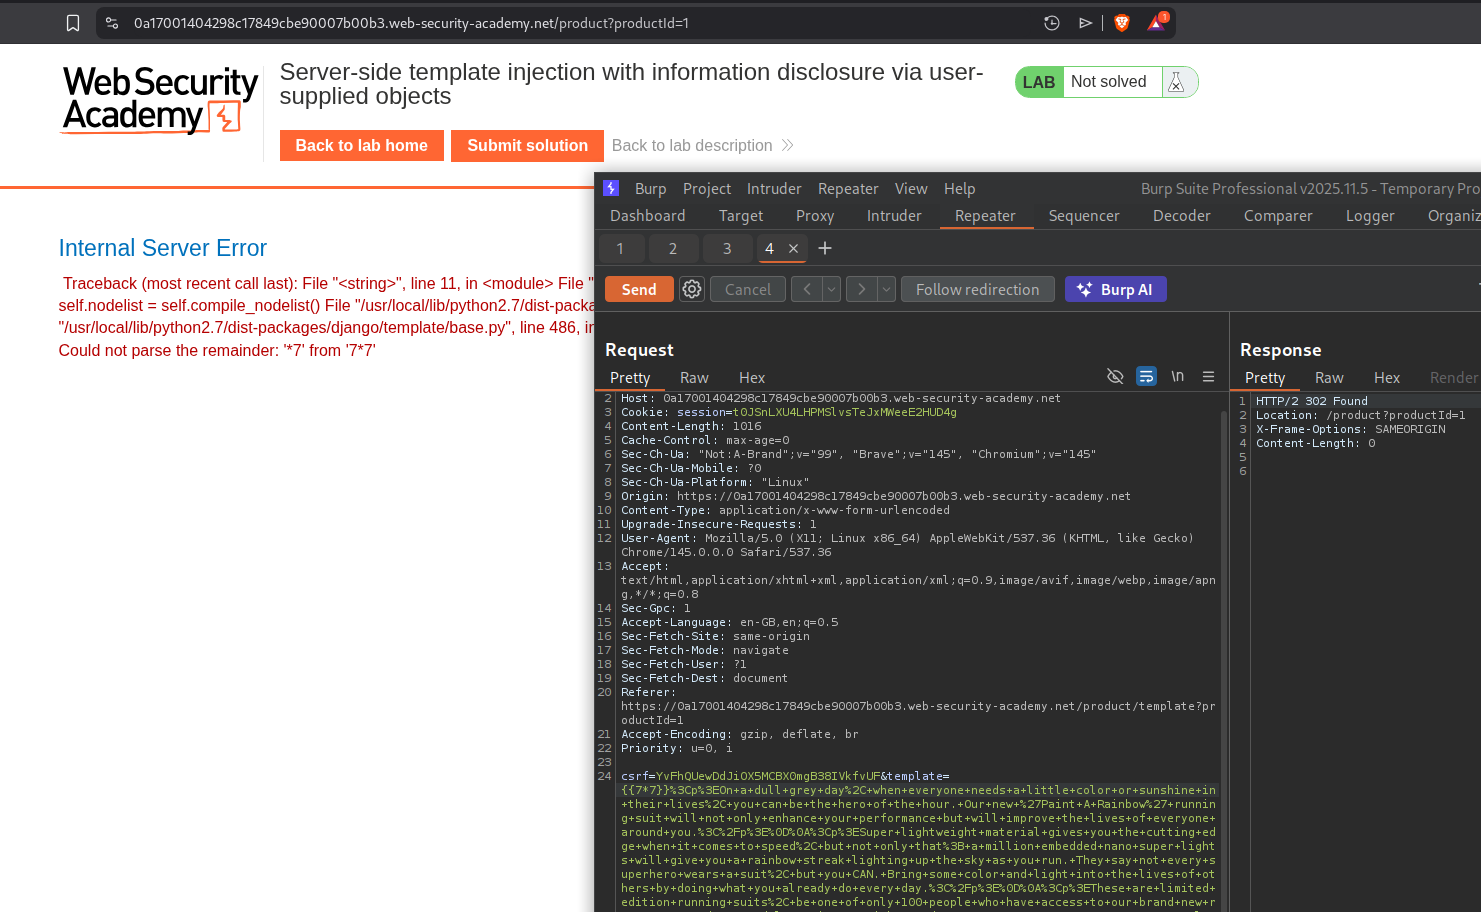This screenshot has height=912, width=1481.
Task: Toggle hidden-message eye icon in Request pane
Action: (x=1115, y=376)
